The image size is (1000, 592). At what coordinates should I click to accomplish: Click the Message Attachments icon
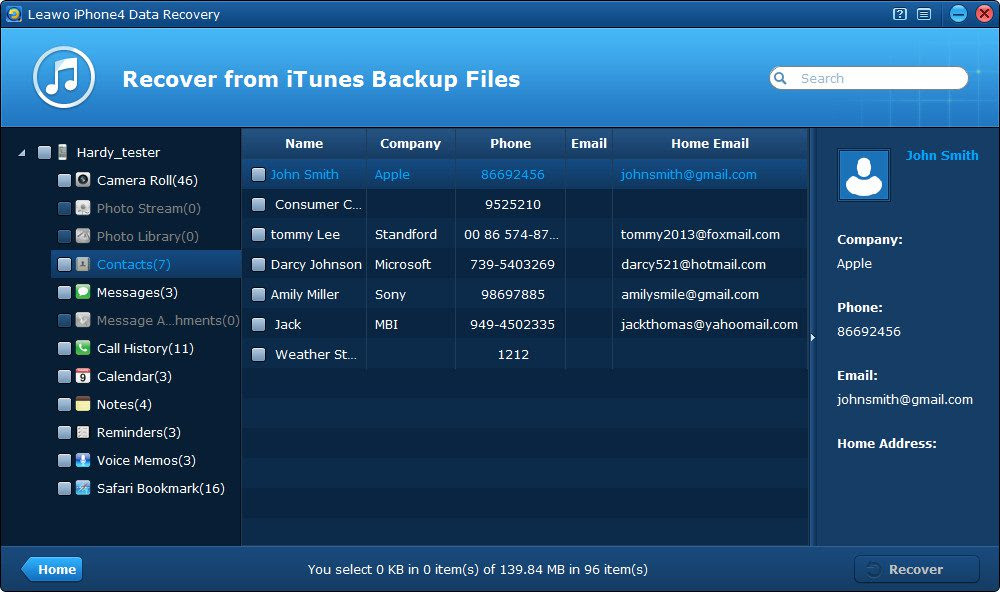[83, 320]
